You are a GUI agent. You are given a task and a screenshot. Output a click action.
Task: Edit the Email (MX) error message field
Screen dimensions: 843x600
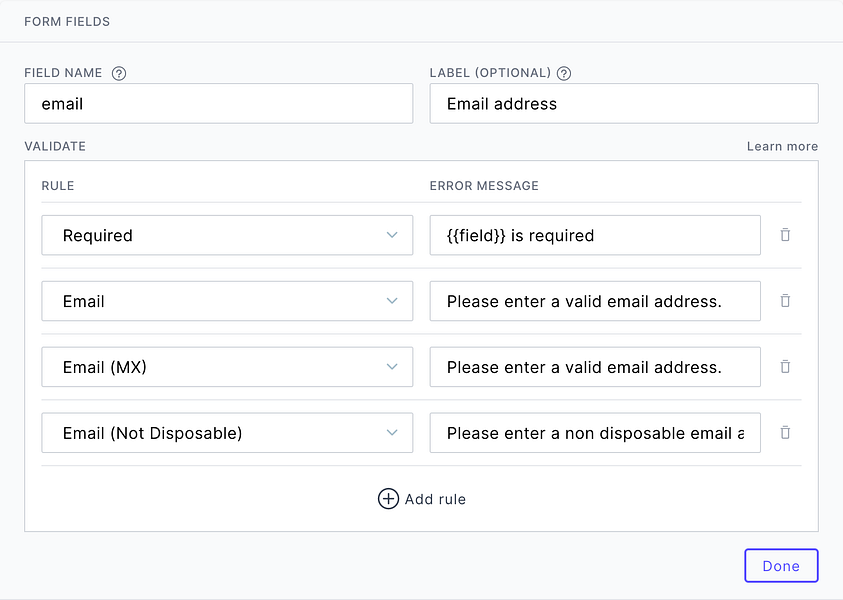click(595, 367)
